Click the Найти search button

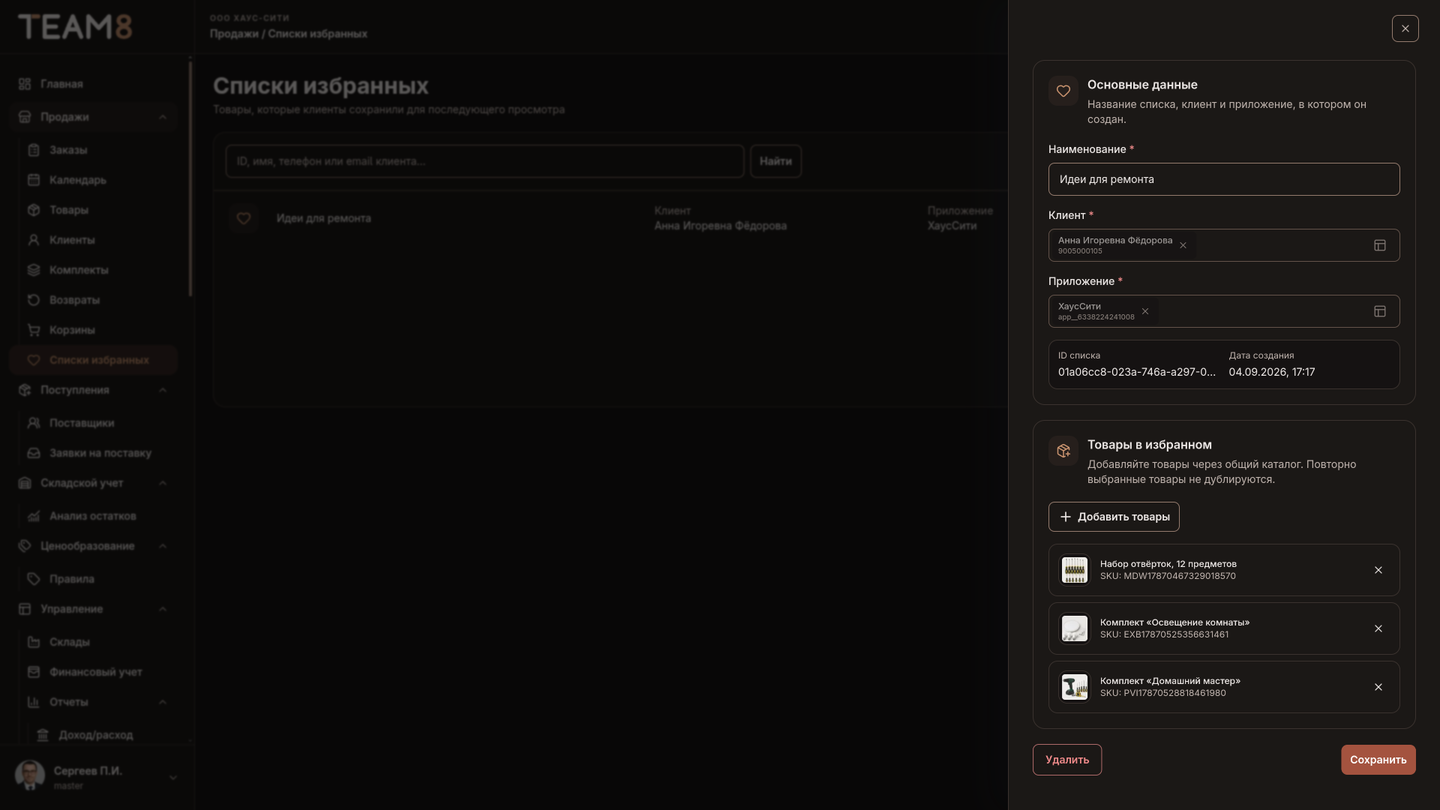click(x=776, y=161)
